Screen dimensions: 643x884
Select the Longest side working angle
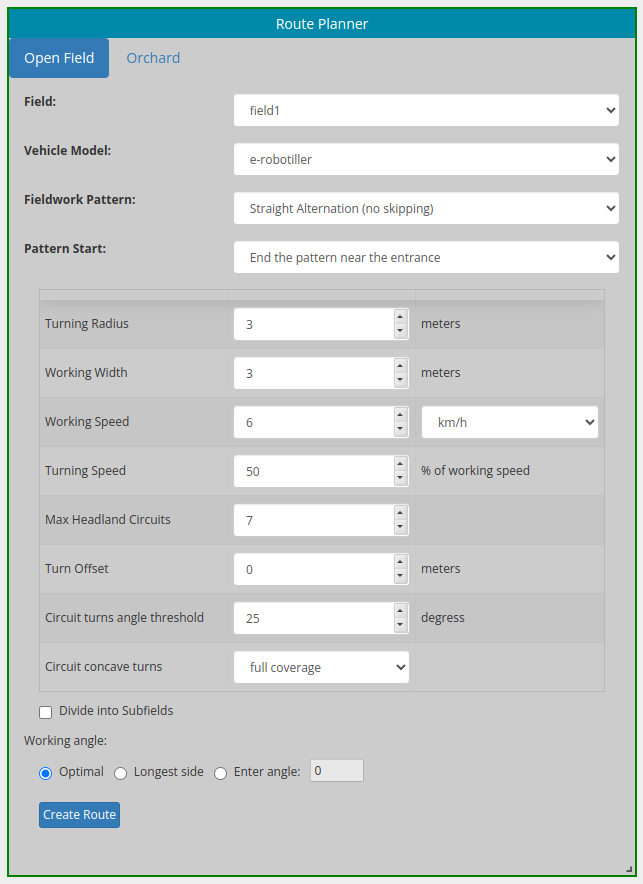pyautogui.click(x=120, y=773)
